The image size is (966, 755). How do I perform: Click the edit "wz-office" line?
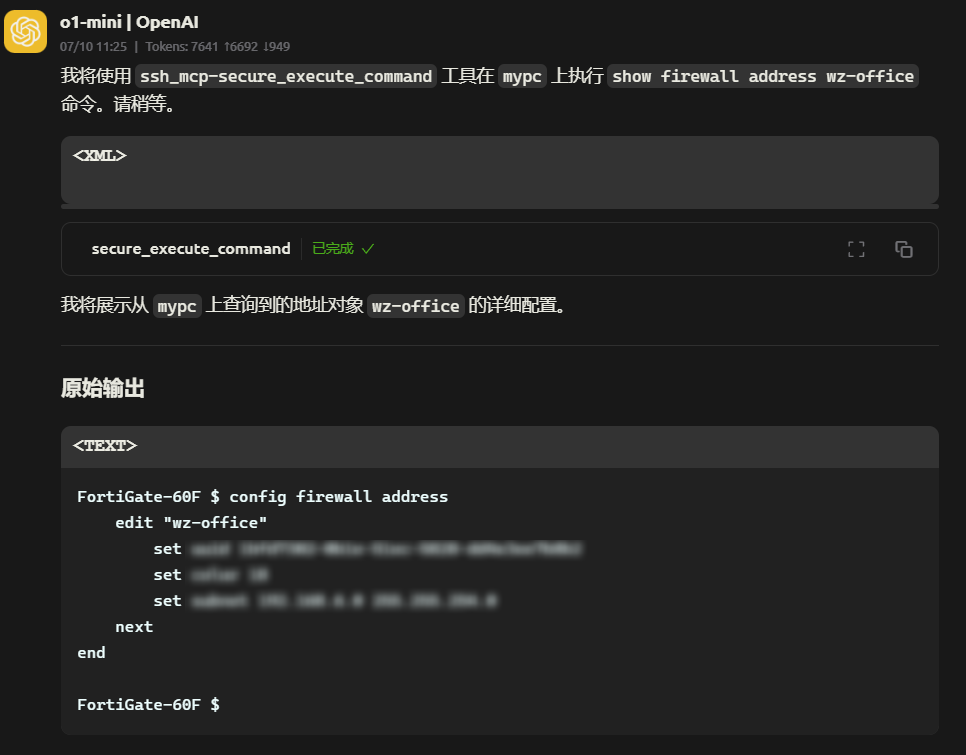click(191, 523)
